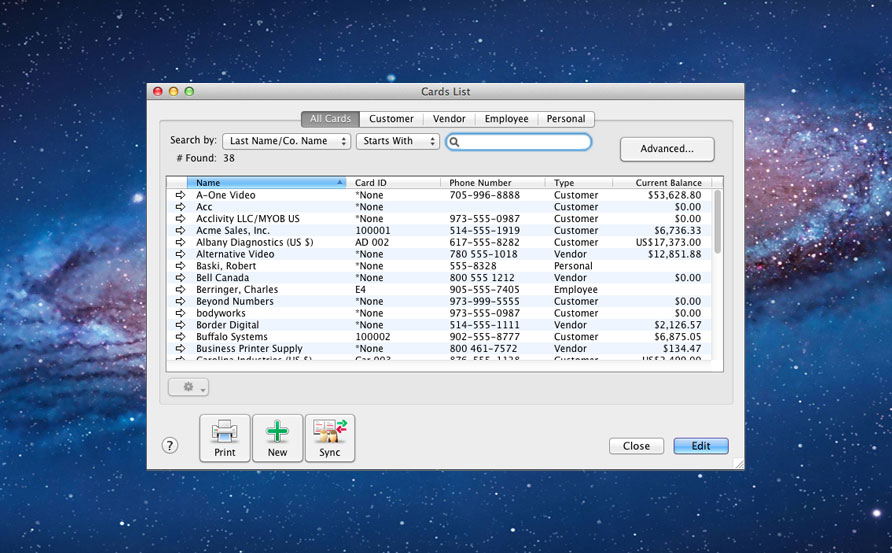Select the Buffalo Systems name

[232, 337]
